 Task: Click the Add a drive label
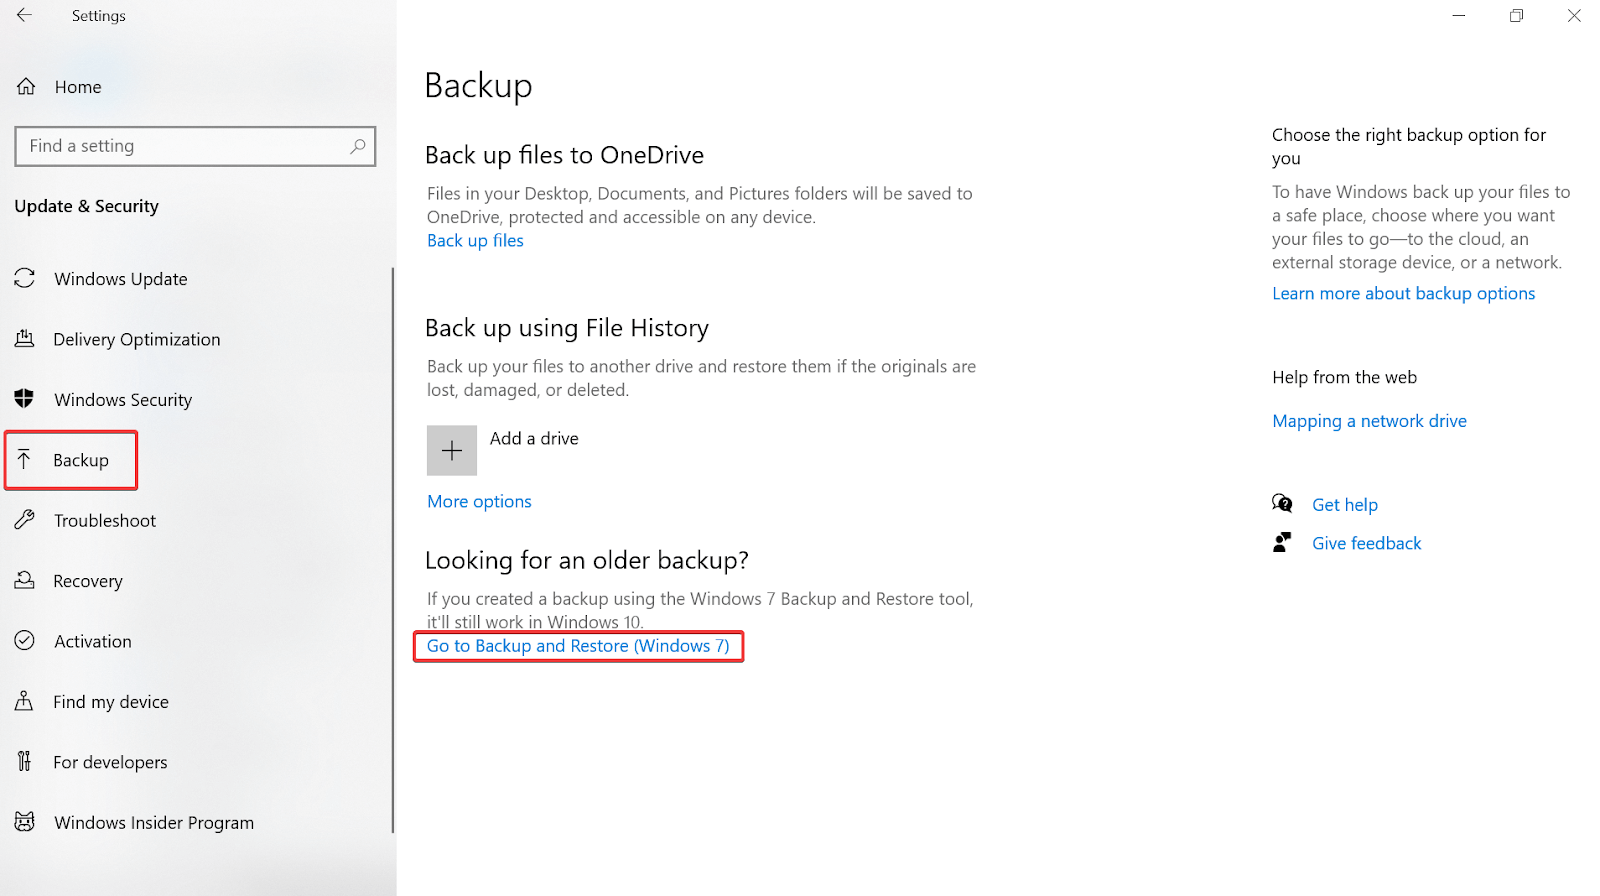pyautogui.click(x=534, y=438)
